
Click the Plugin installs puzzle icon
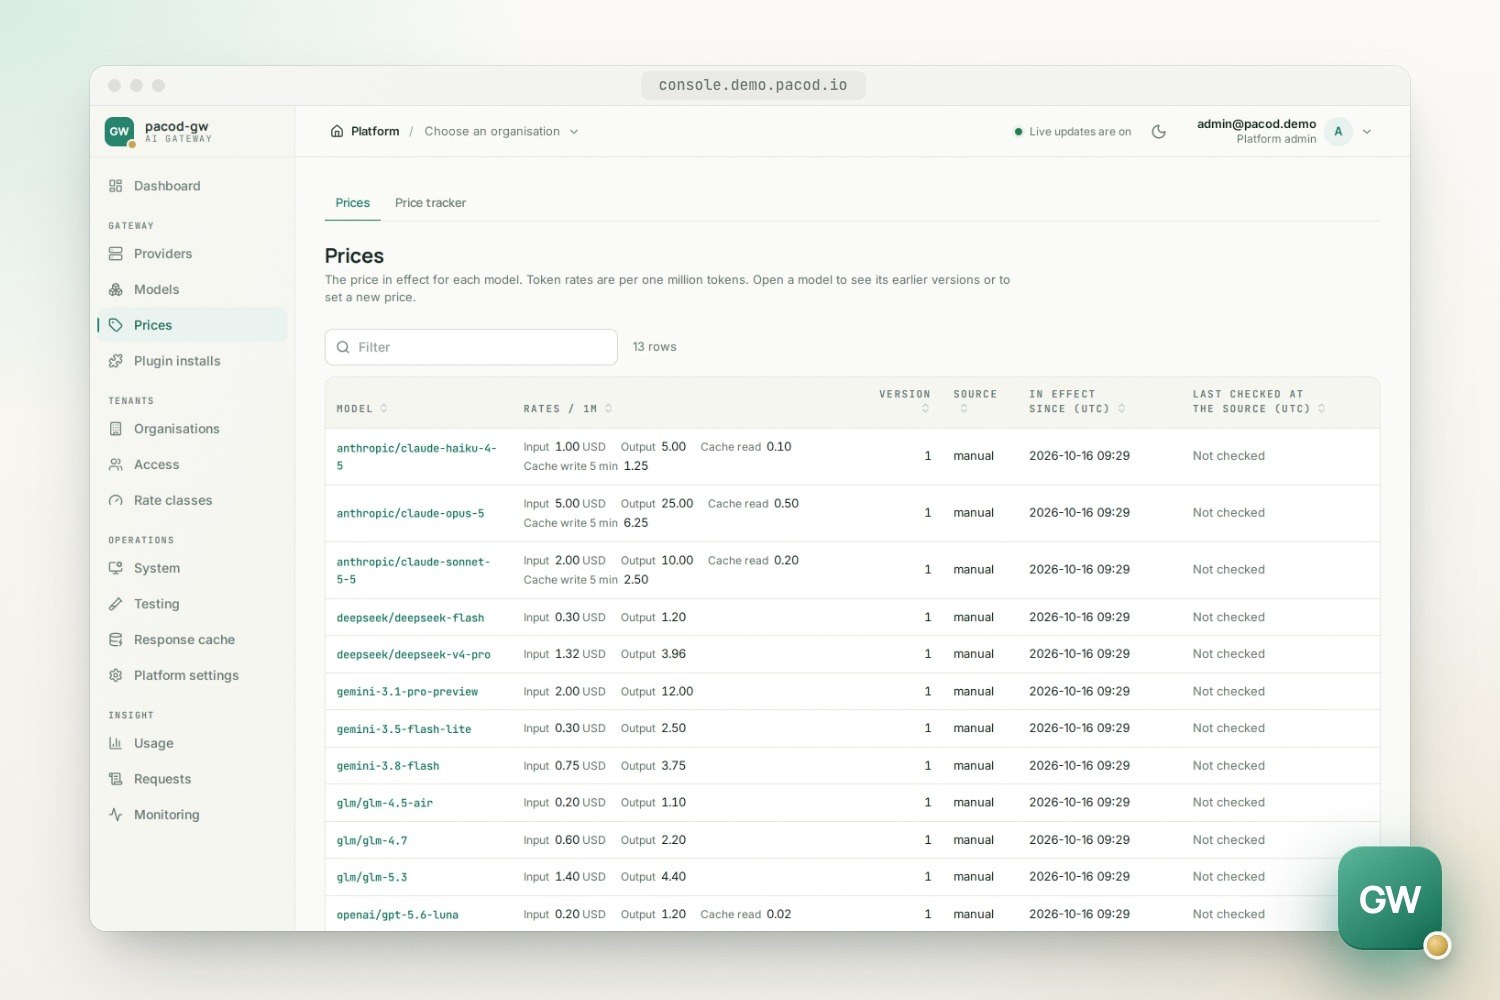click(116, 361)
